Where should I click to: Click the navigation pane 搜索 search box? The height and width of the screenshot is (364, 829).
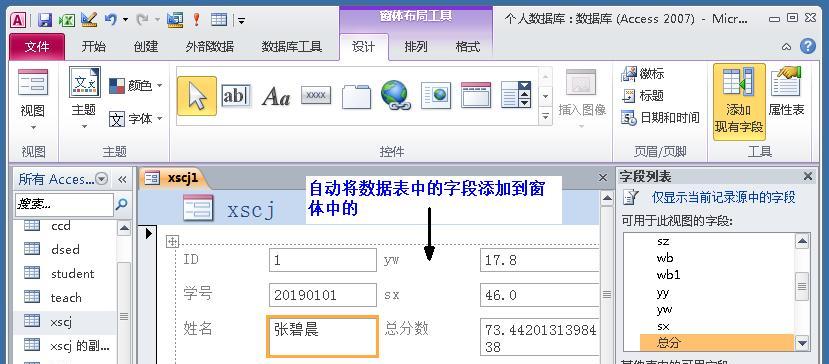click(64, 204)
